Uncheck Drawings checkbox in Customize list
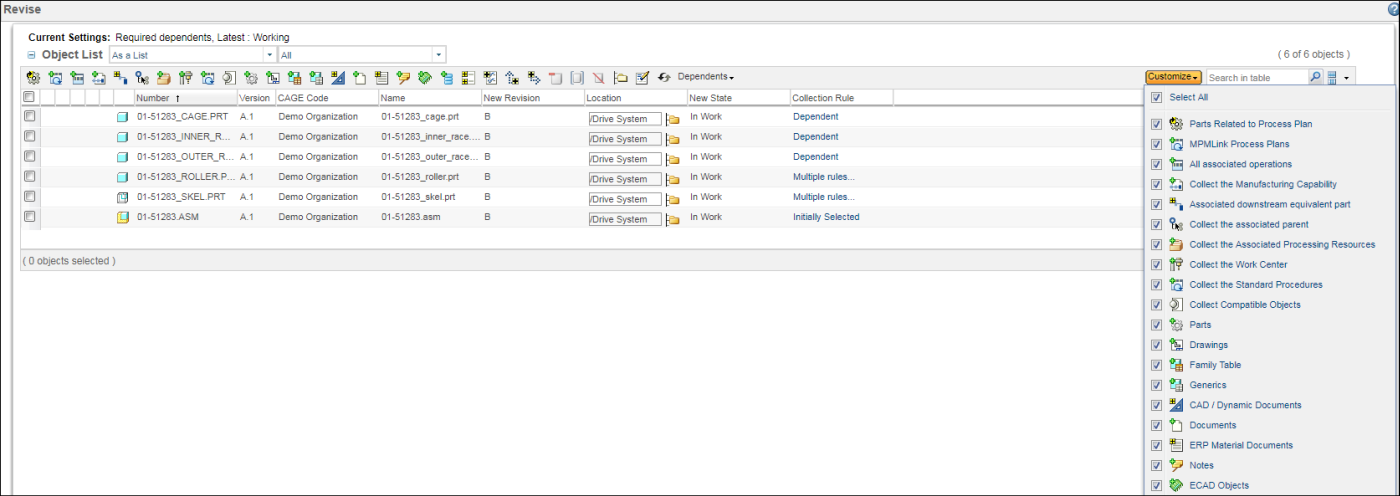The width and height of the screenshot is (1400, 496). [1157, 345]
